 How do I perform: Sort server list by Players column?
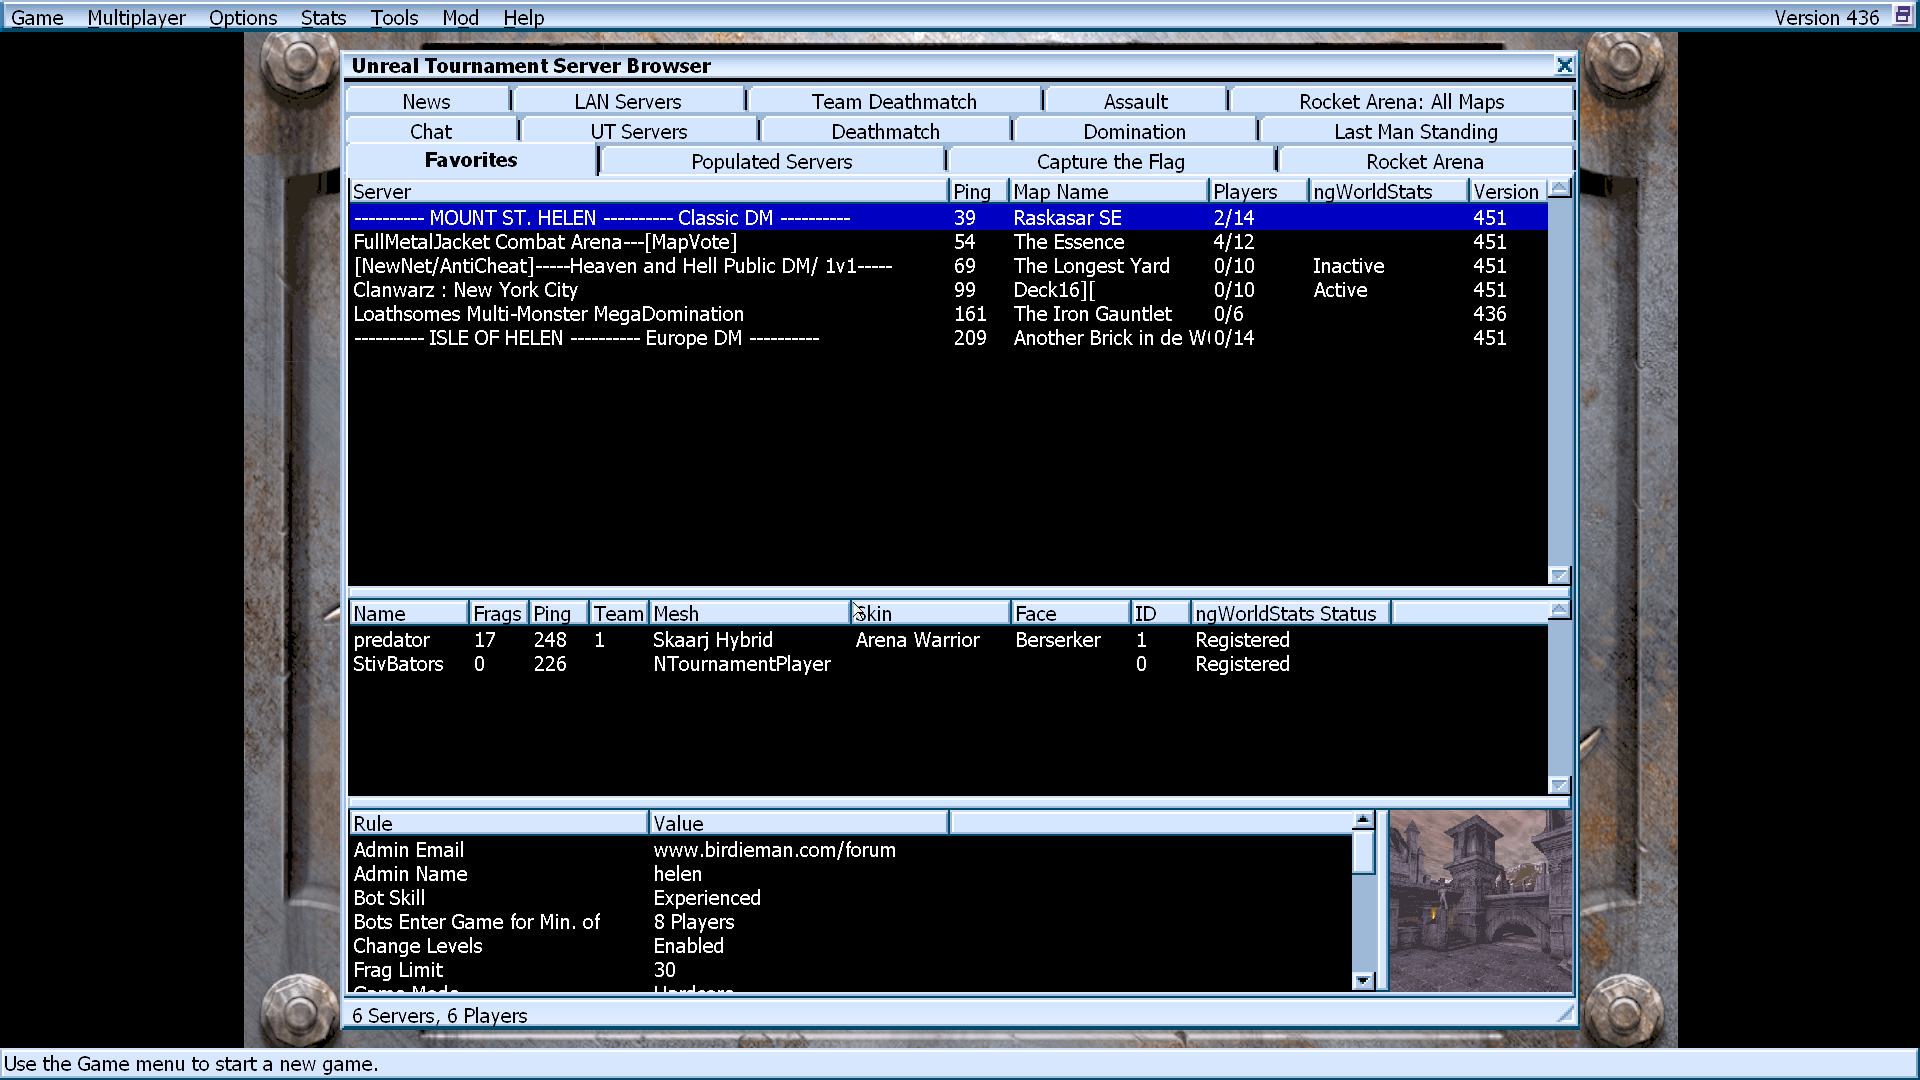1258,191
